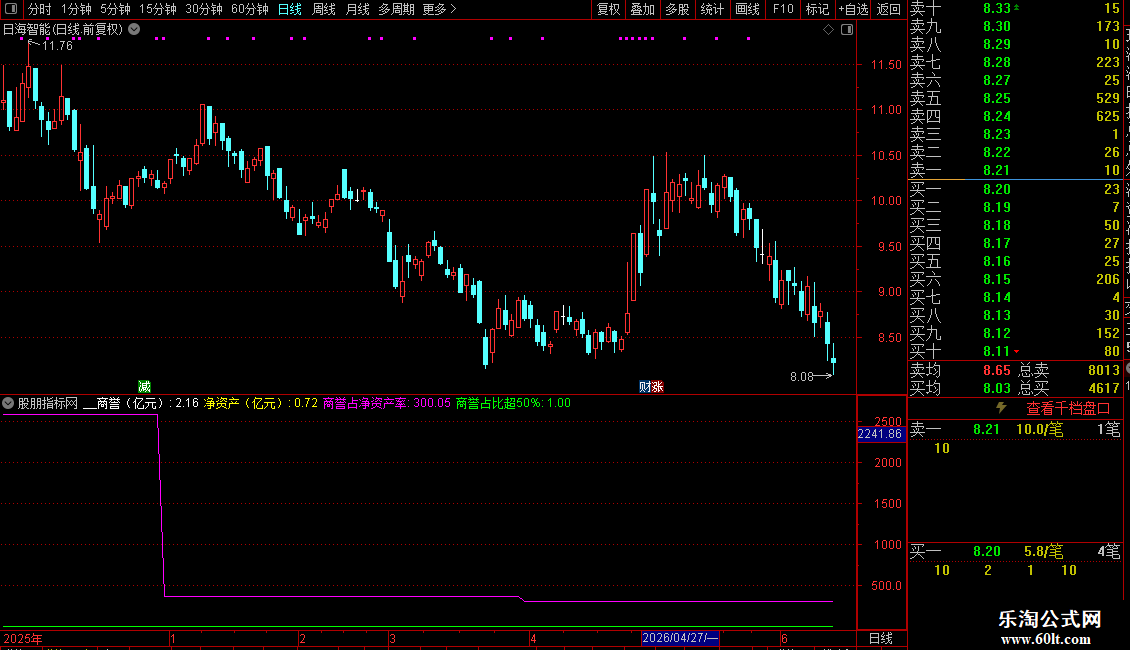Select the 卖一 8.21 order row
This screenshot has height=650, width=1130.
pyautogui.click(x=1015, y=170)
